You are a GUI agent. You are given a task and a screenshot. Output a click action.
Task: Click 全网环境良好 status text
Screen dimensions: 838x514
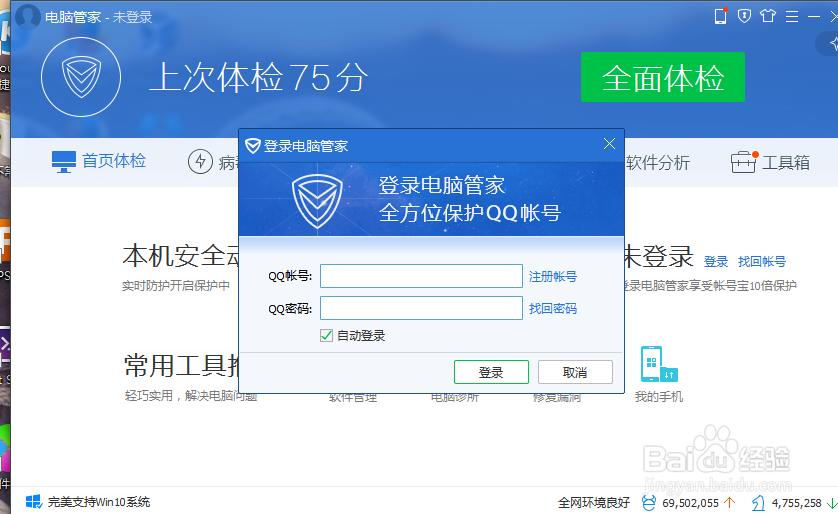[x=594, y=503]
